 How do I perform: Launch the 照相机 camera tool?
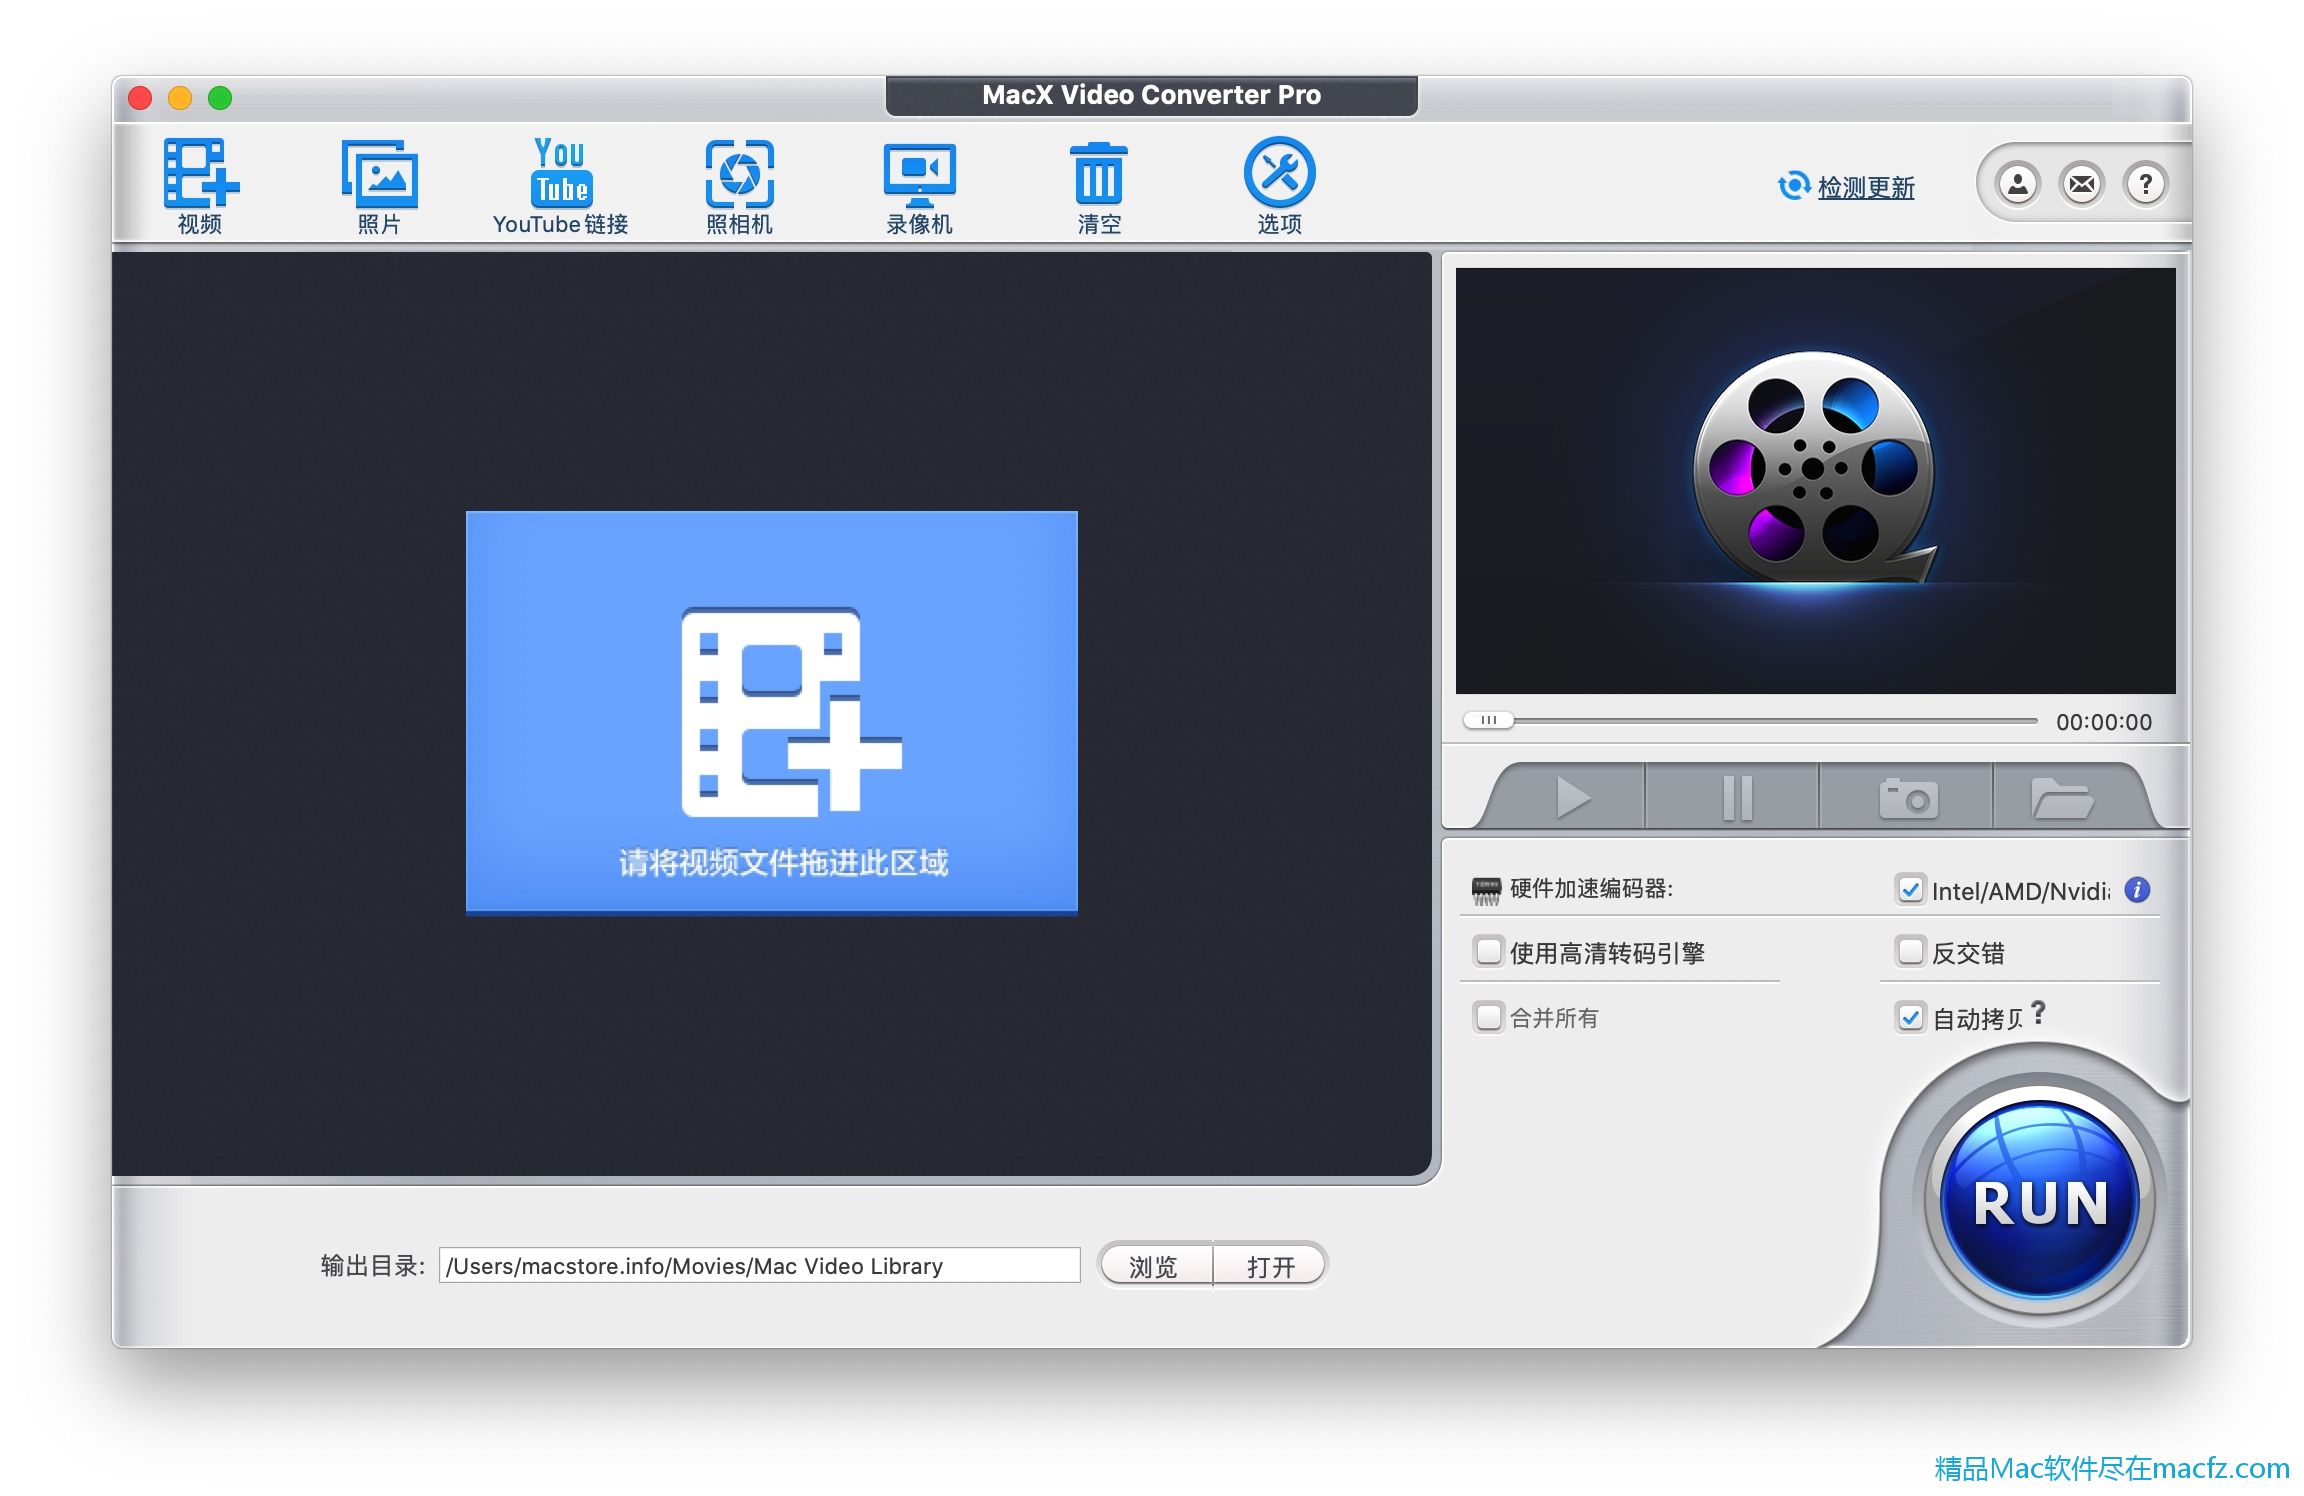(739, 186)
